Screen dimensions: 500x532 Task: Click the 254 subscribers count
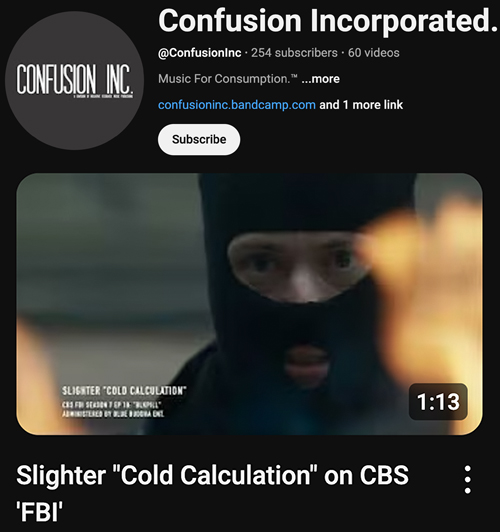[x=294, y=53]
